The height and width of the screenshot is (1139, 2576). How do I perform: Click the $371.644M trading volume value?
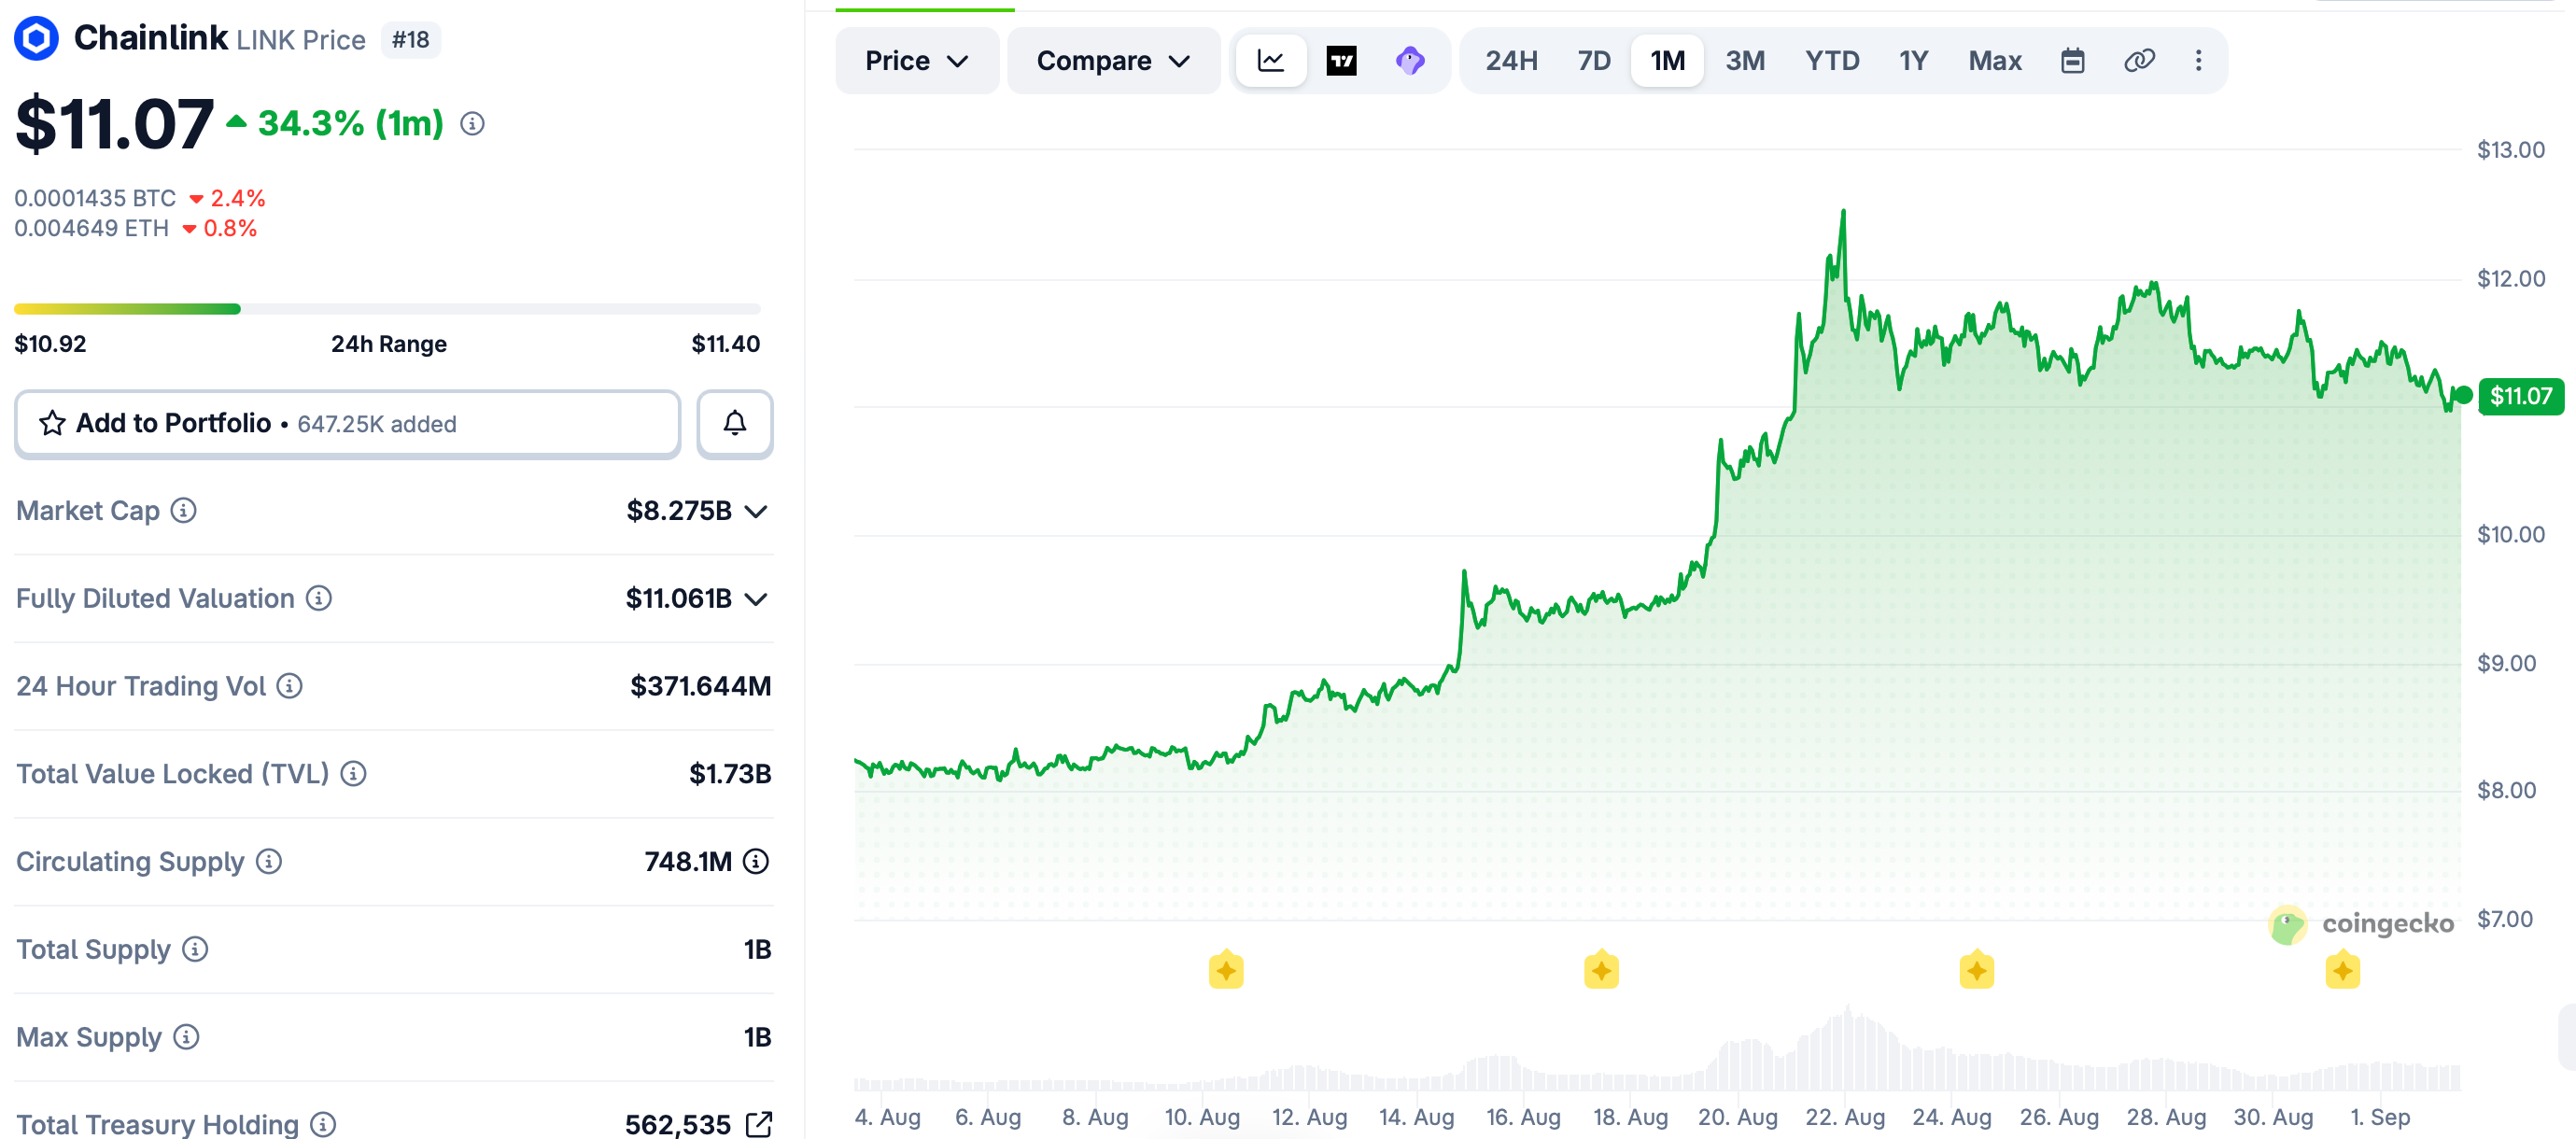[700, 686]
